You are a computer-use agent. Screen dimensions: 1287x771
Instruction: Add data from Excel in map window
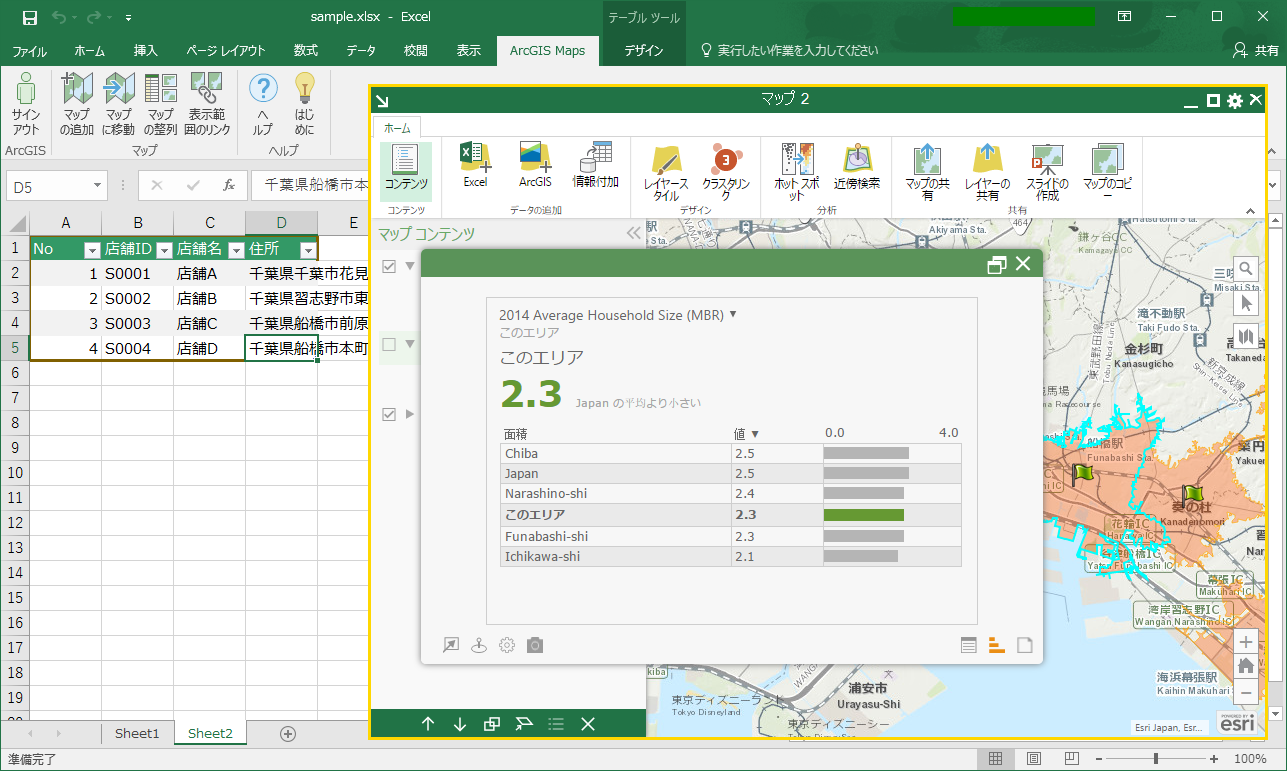point(475,166)
